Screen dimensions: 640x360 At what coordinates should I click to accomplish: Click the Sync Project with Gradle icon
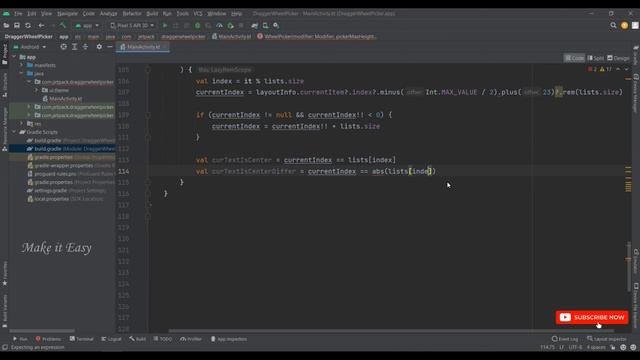pos(255,25)
